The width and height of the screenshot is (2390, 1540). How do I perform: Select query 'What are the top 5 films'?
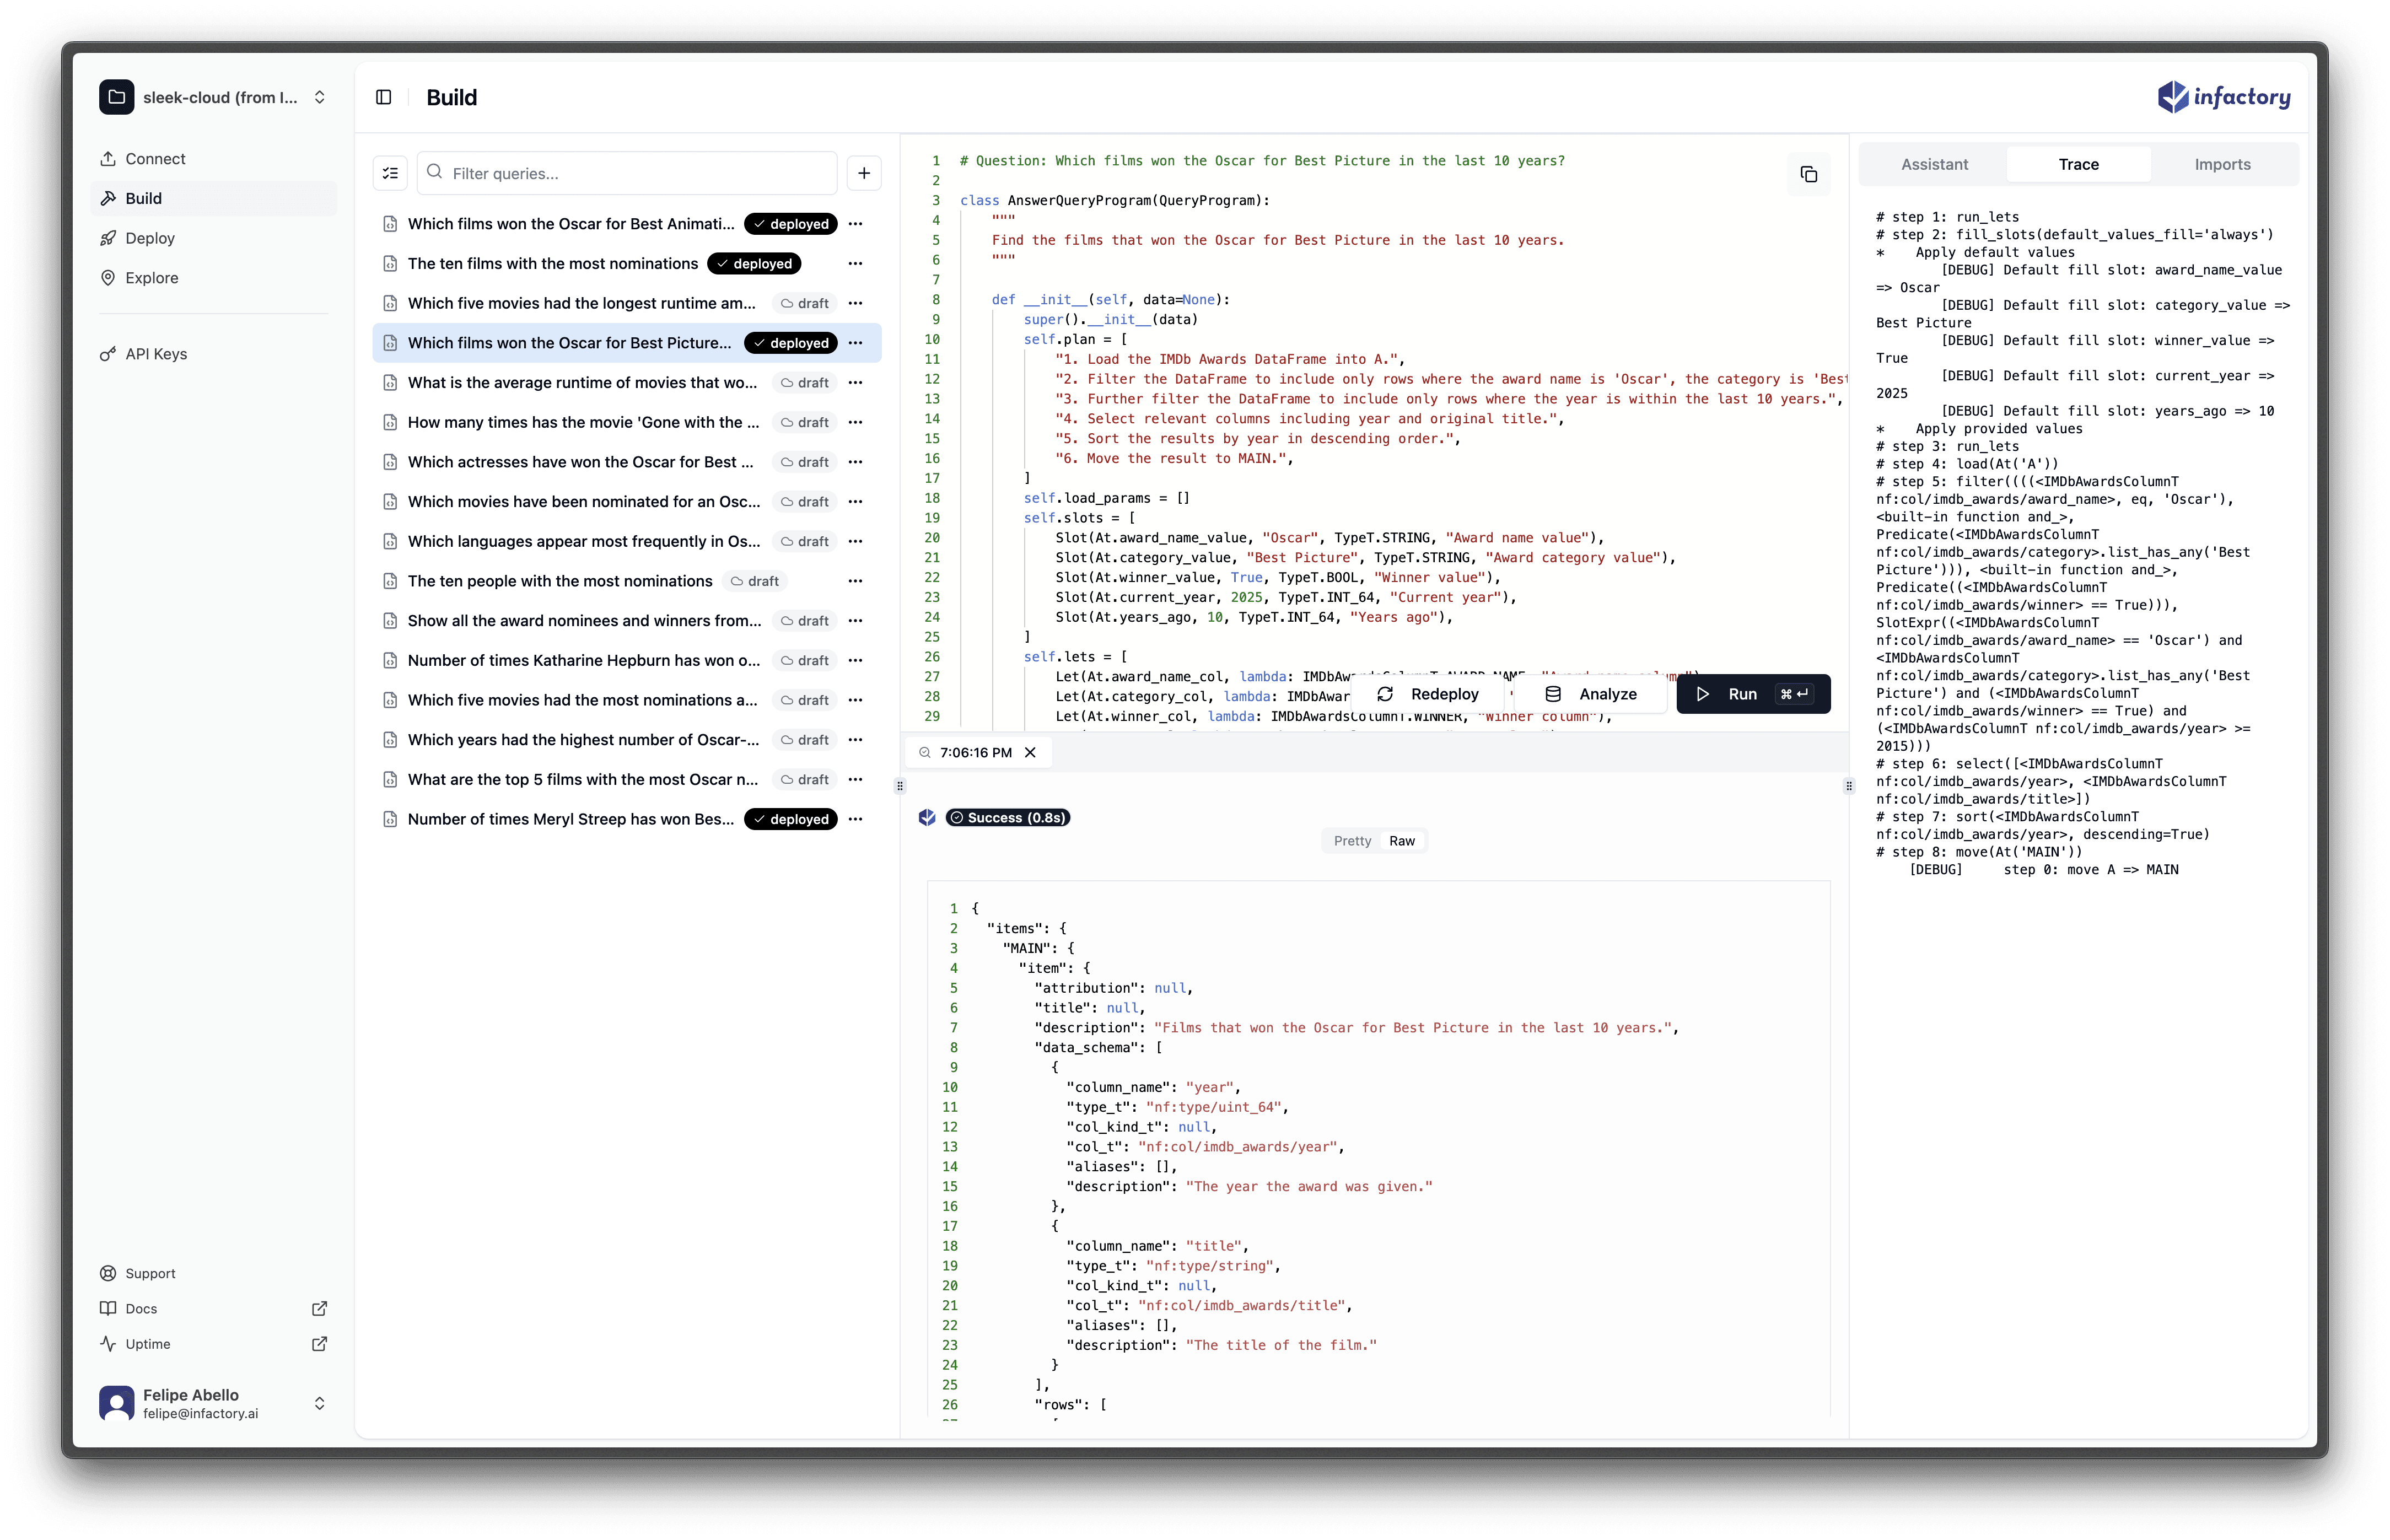(583, 779)
